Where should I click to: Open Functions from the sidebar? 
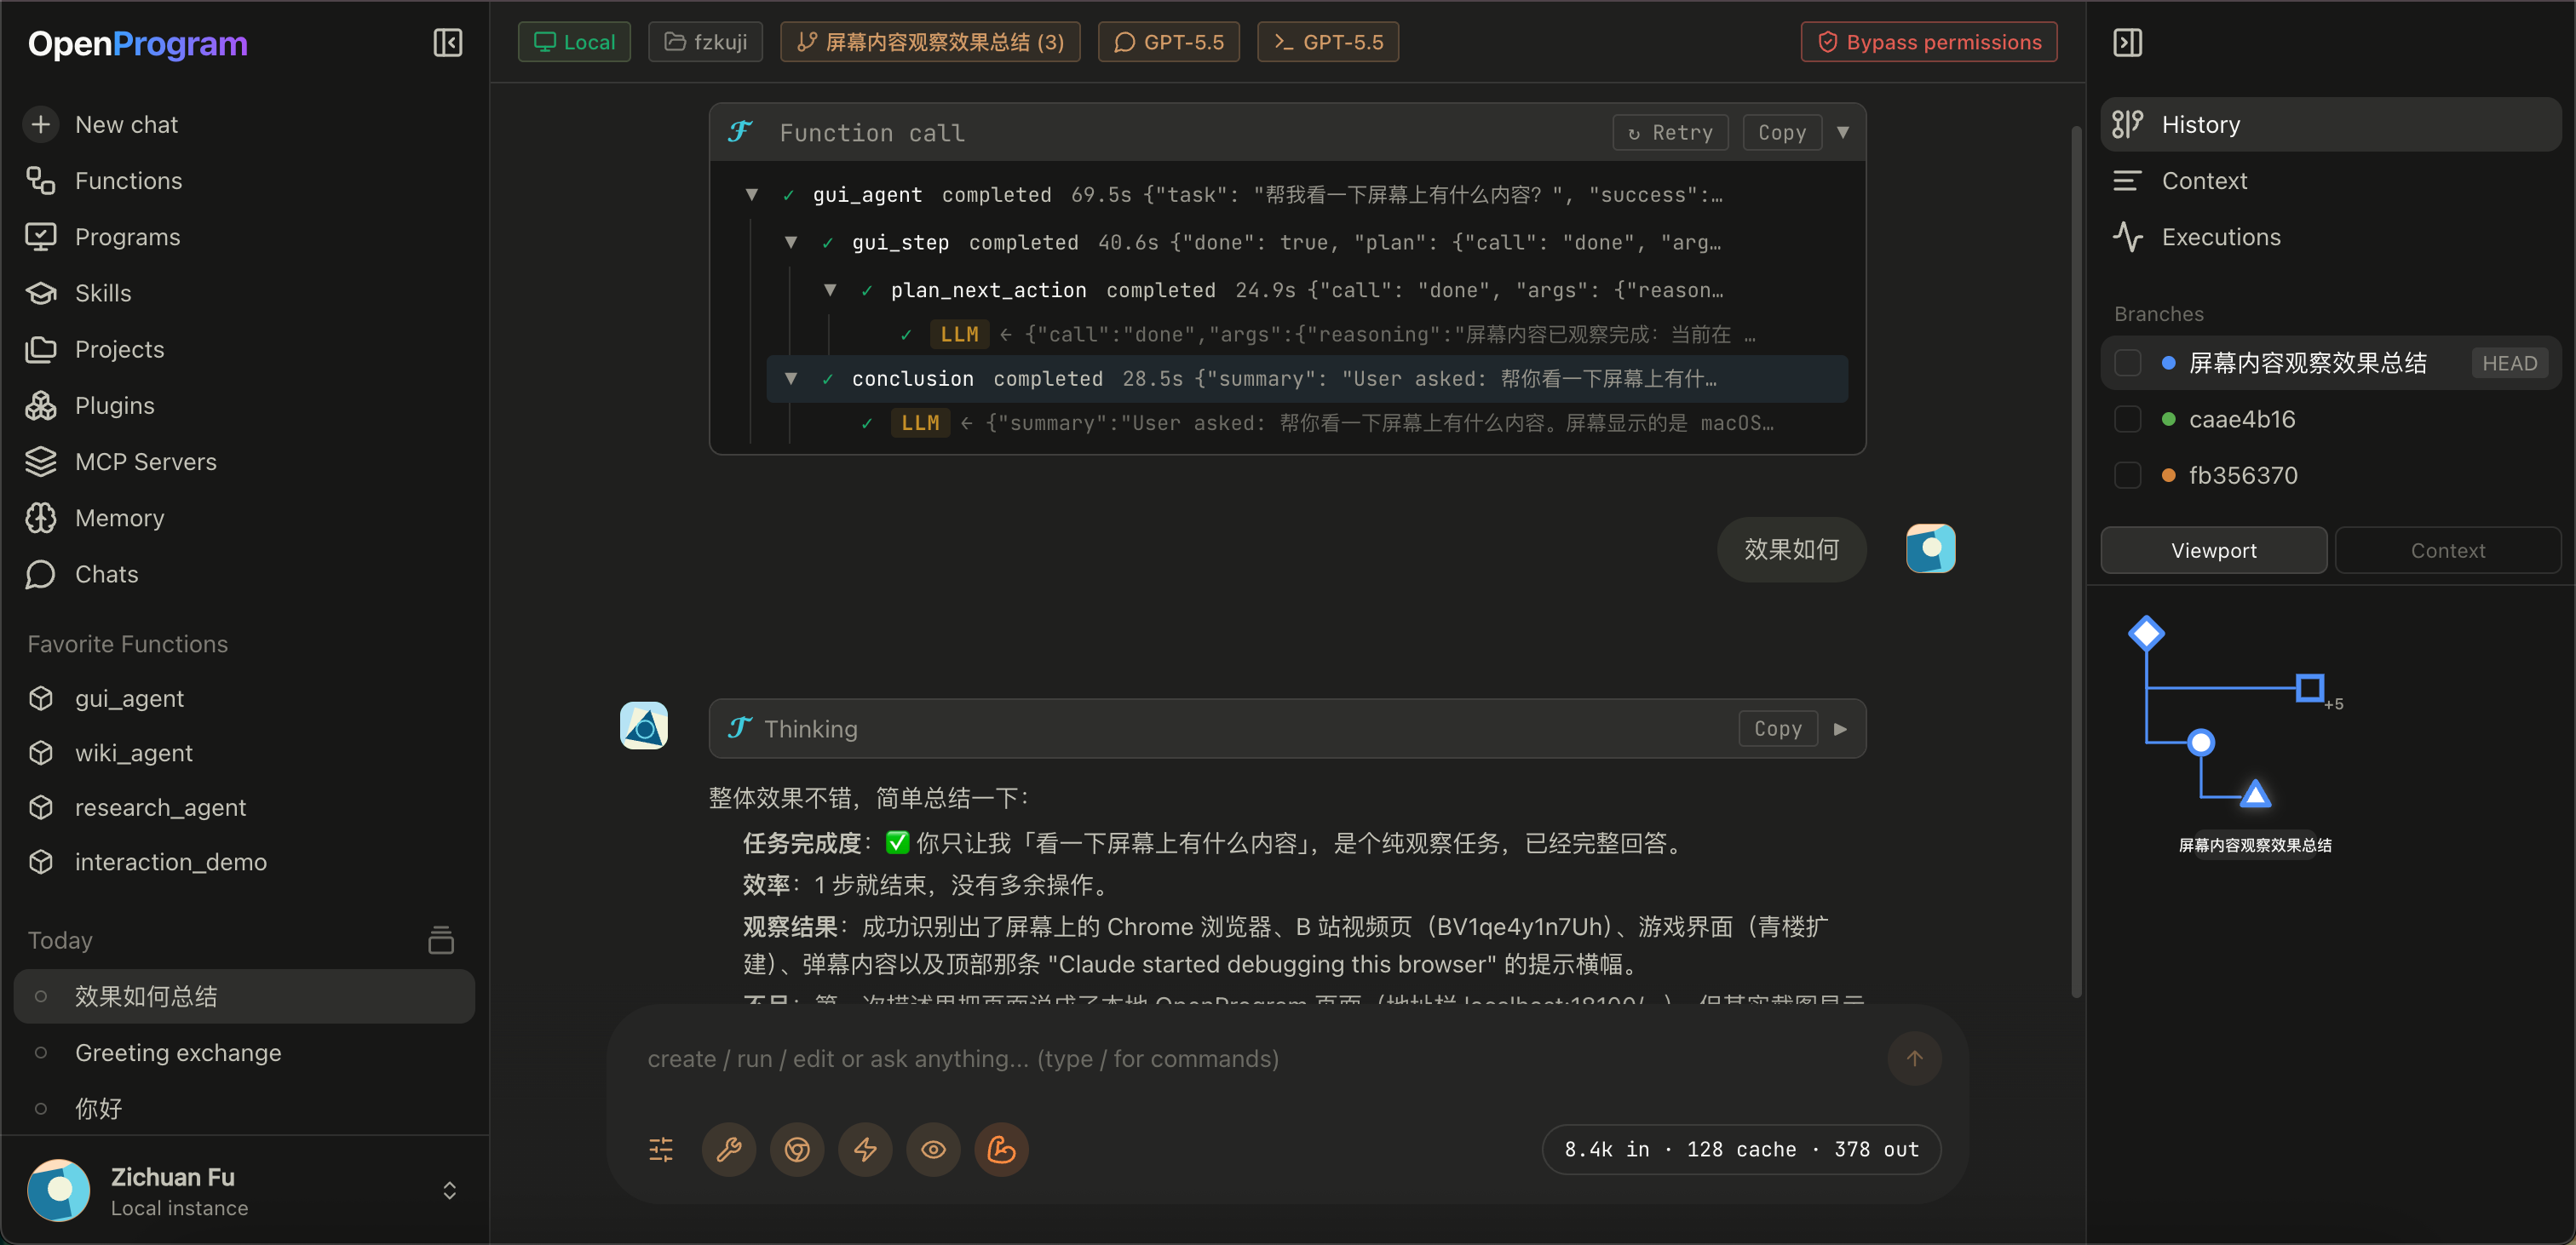coord(128,181)
